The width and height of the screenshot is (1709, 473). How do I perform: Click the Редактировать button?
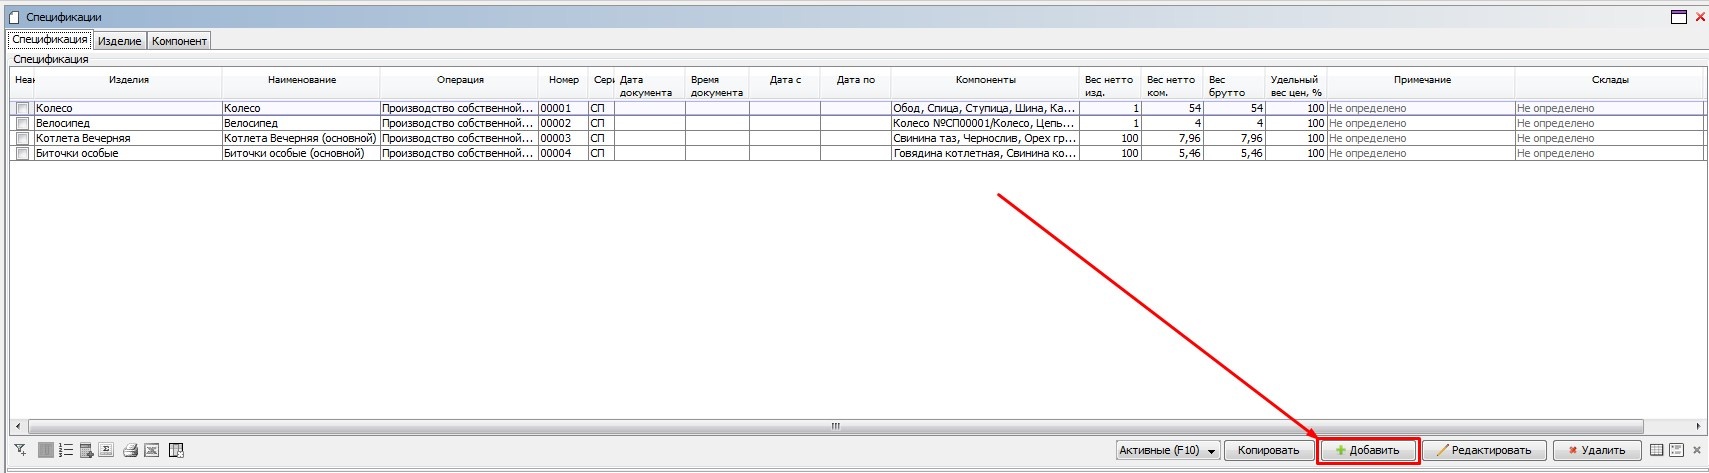tap(1484, 451)
